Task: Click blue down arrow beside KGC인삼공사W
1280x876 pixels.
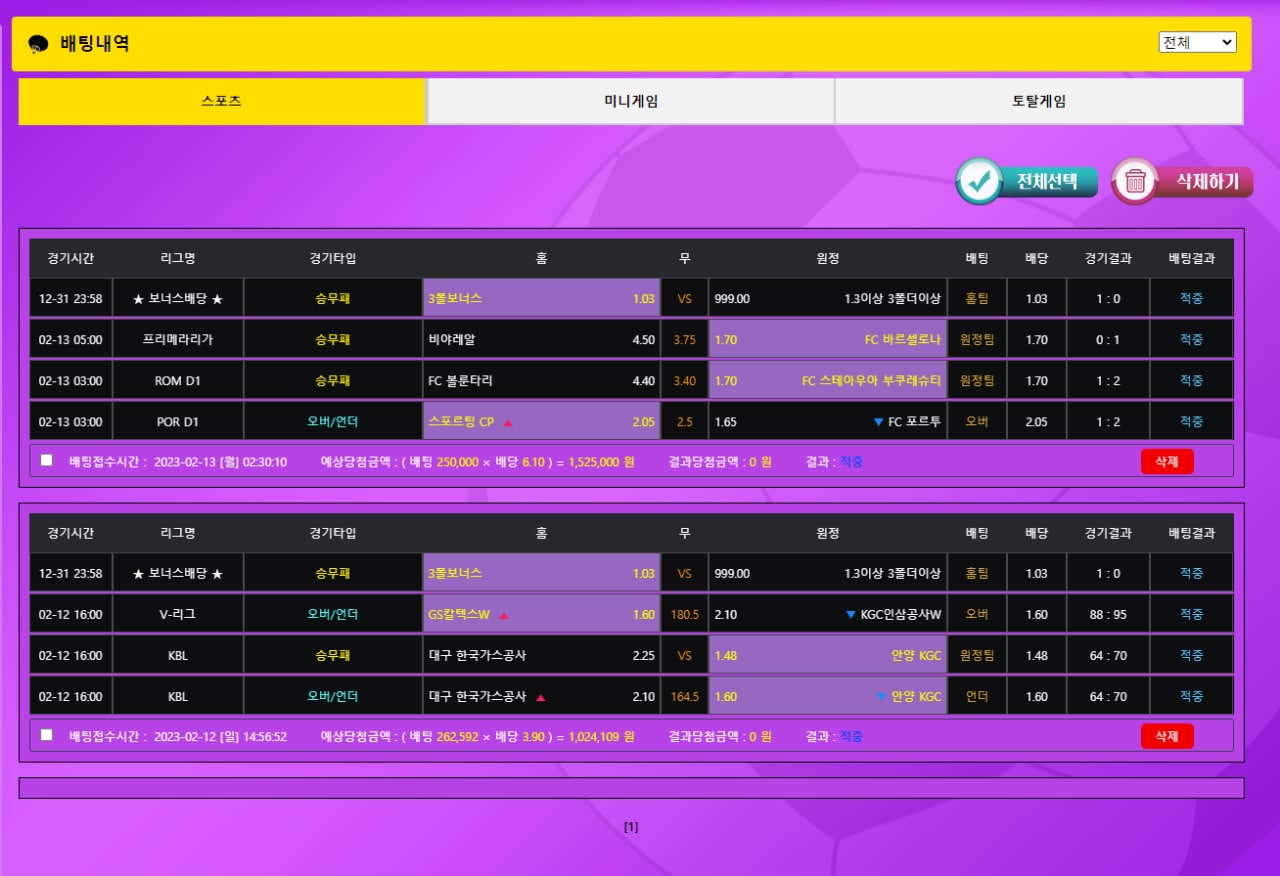Action: coord(850,615)
